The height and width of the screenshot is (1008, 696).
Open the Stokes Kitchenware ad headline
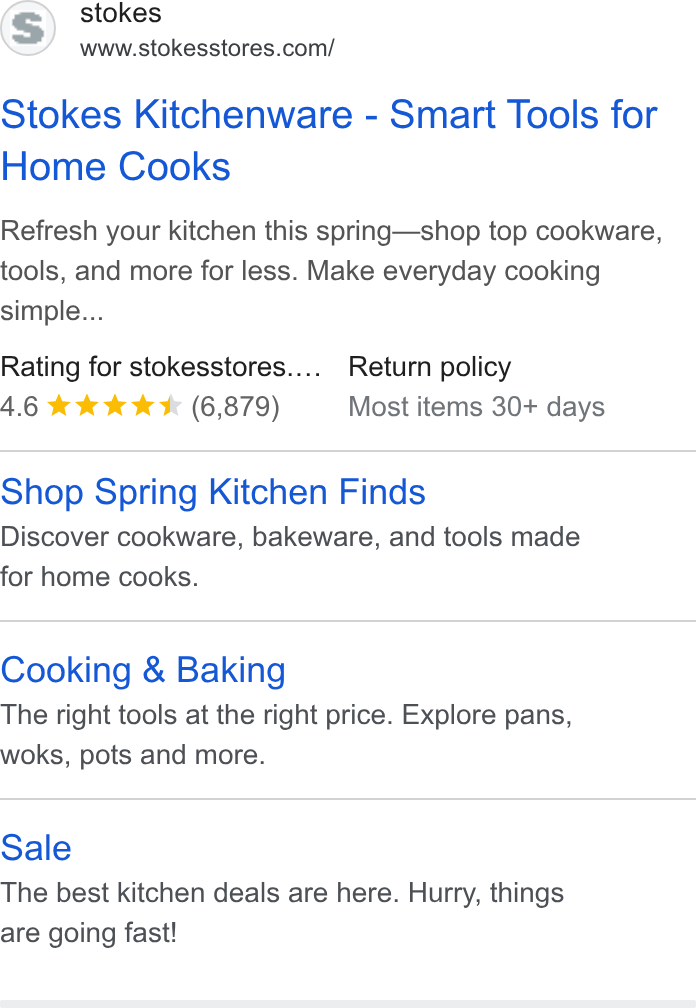point(329,140)
